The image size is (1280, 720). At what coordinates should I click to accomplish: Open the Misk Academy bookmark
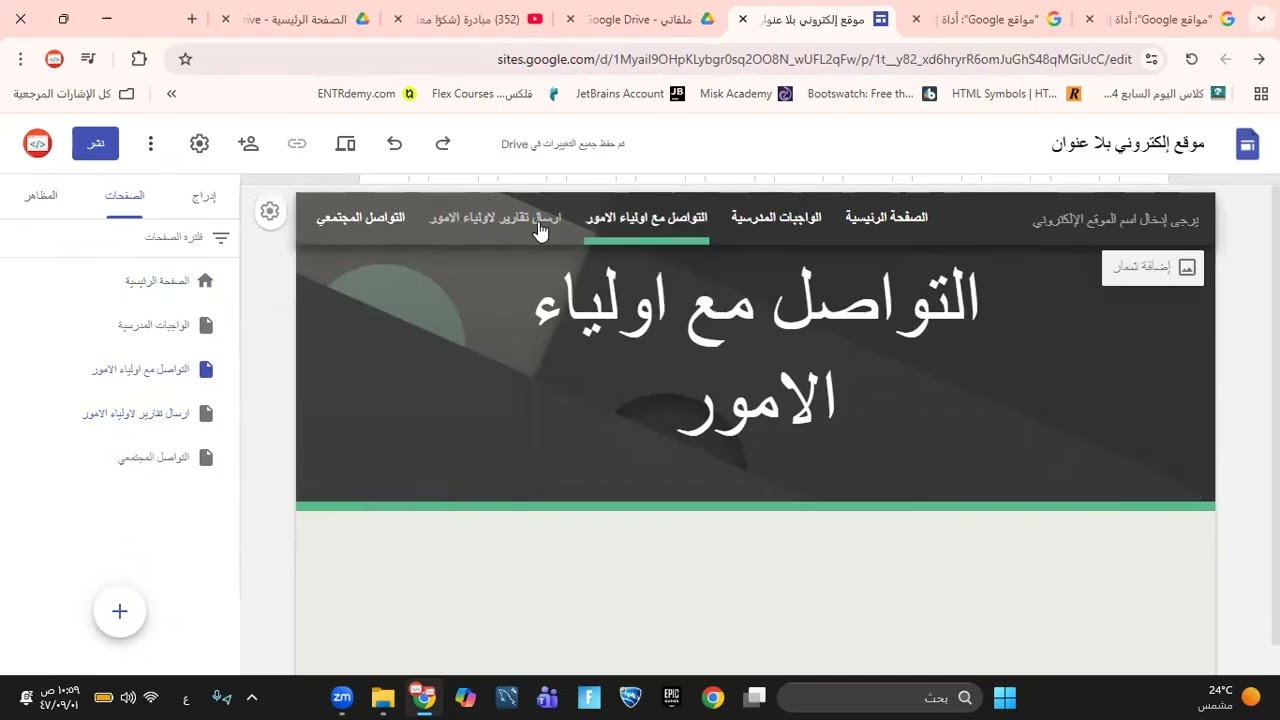pos(746,94)
